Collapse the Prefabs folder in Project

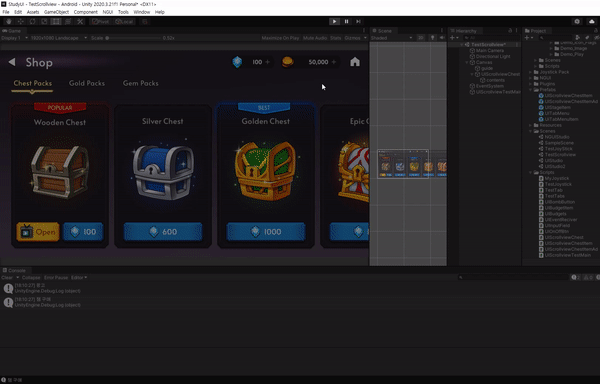coord(531,90)
